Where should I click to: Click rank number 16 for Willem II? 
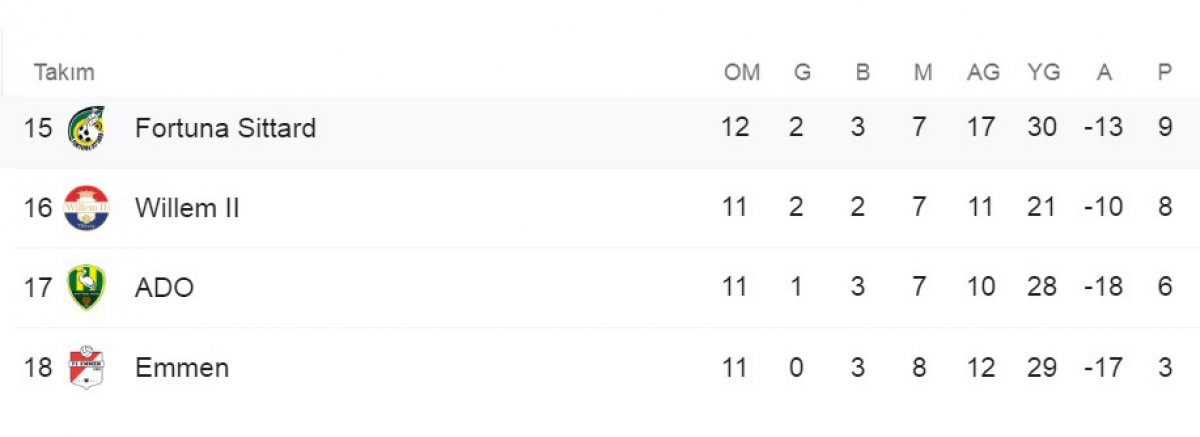(37, 208)
